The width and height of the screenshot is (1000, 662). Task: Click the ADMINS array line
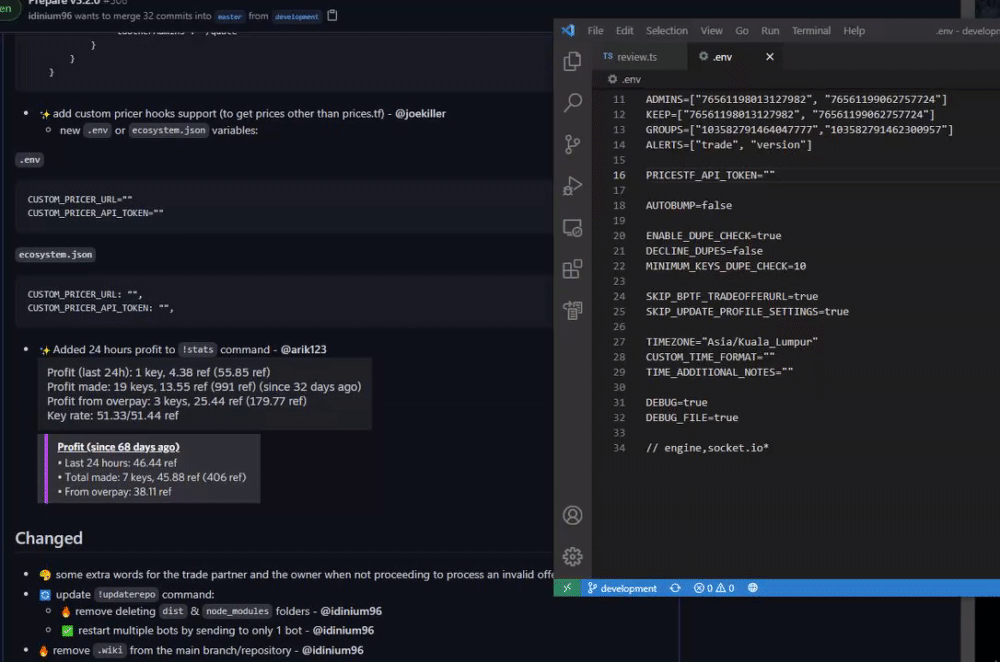pyautogui.click(x=796, y=99)
